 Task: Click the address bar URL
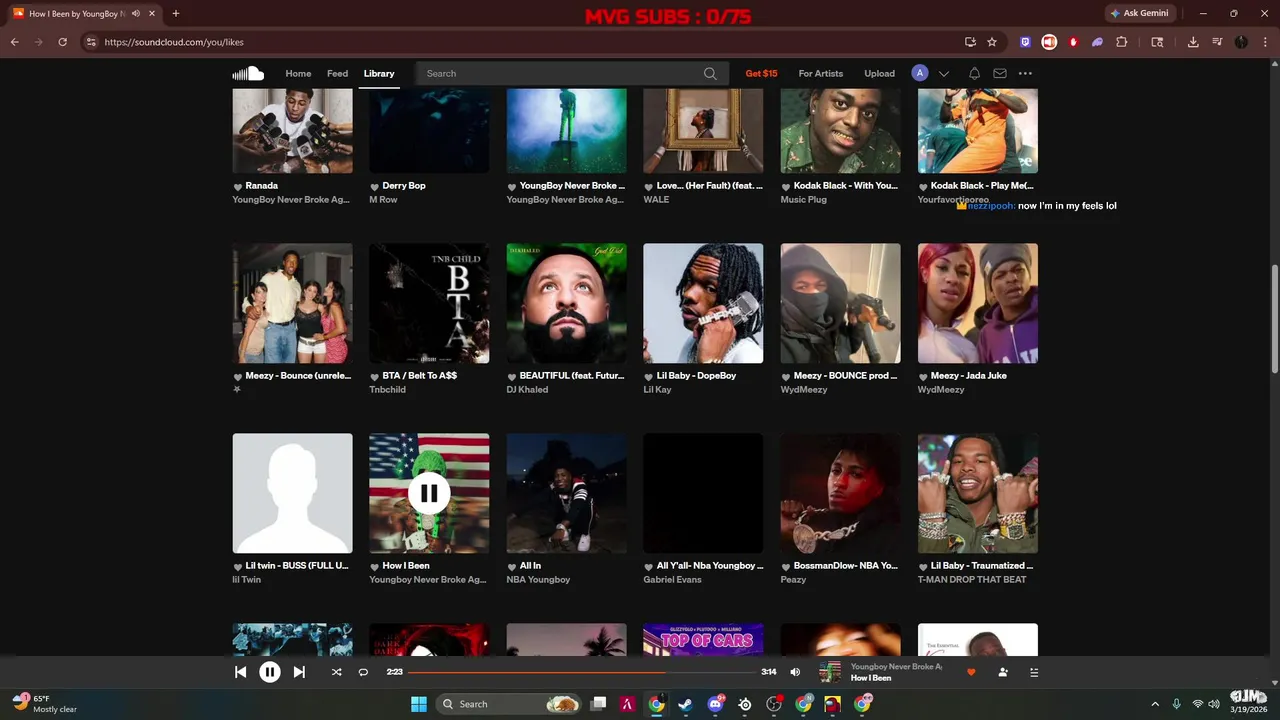174,42
